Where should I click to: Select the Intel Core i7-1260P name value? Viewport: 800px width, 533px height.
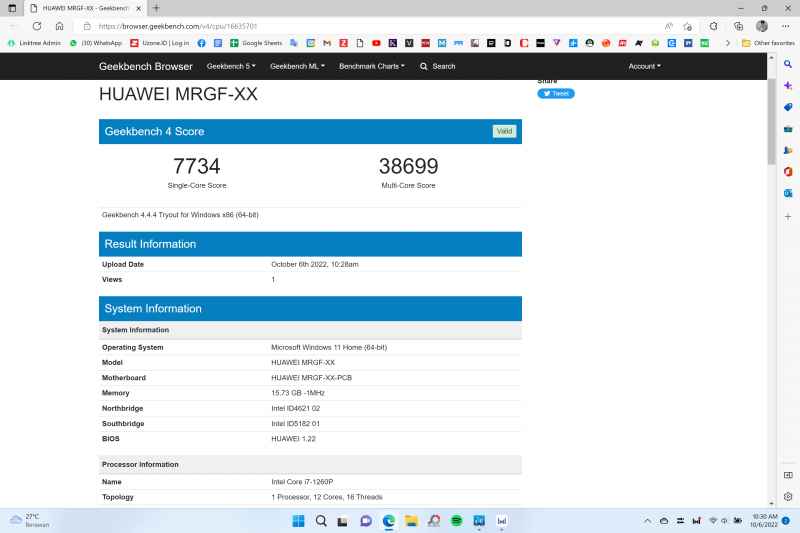tap(302, 482)
